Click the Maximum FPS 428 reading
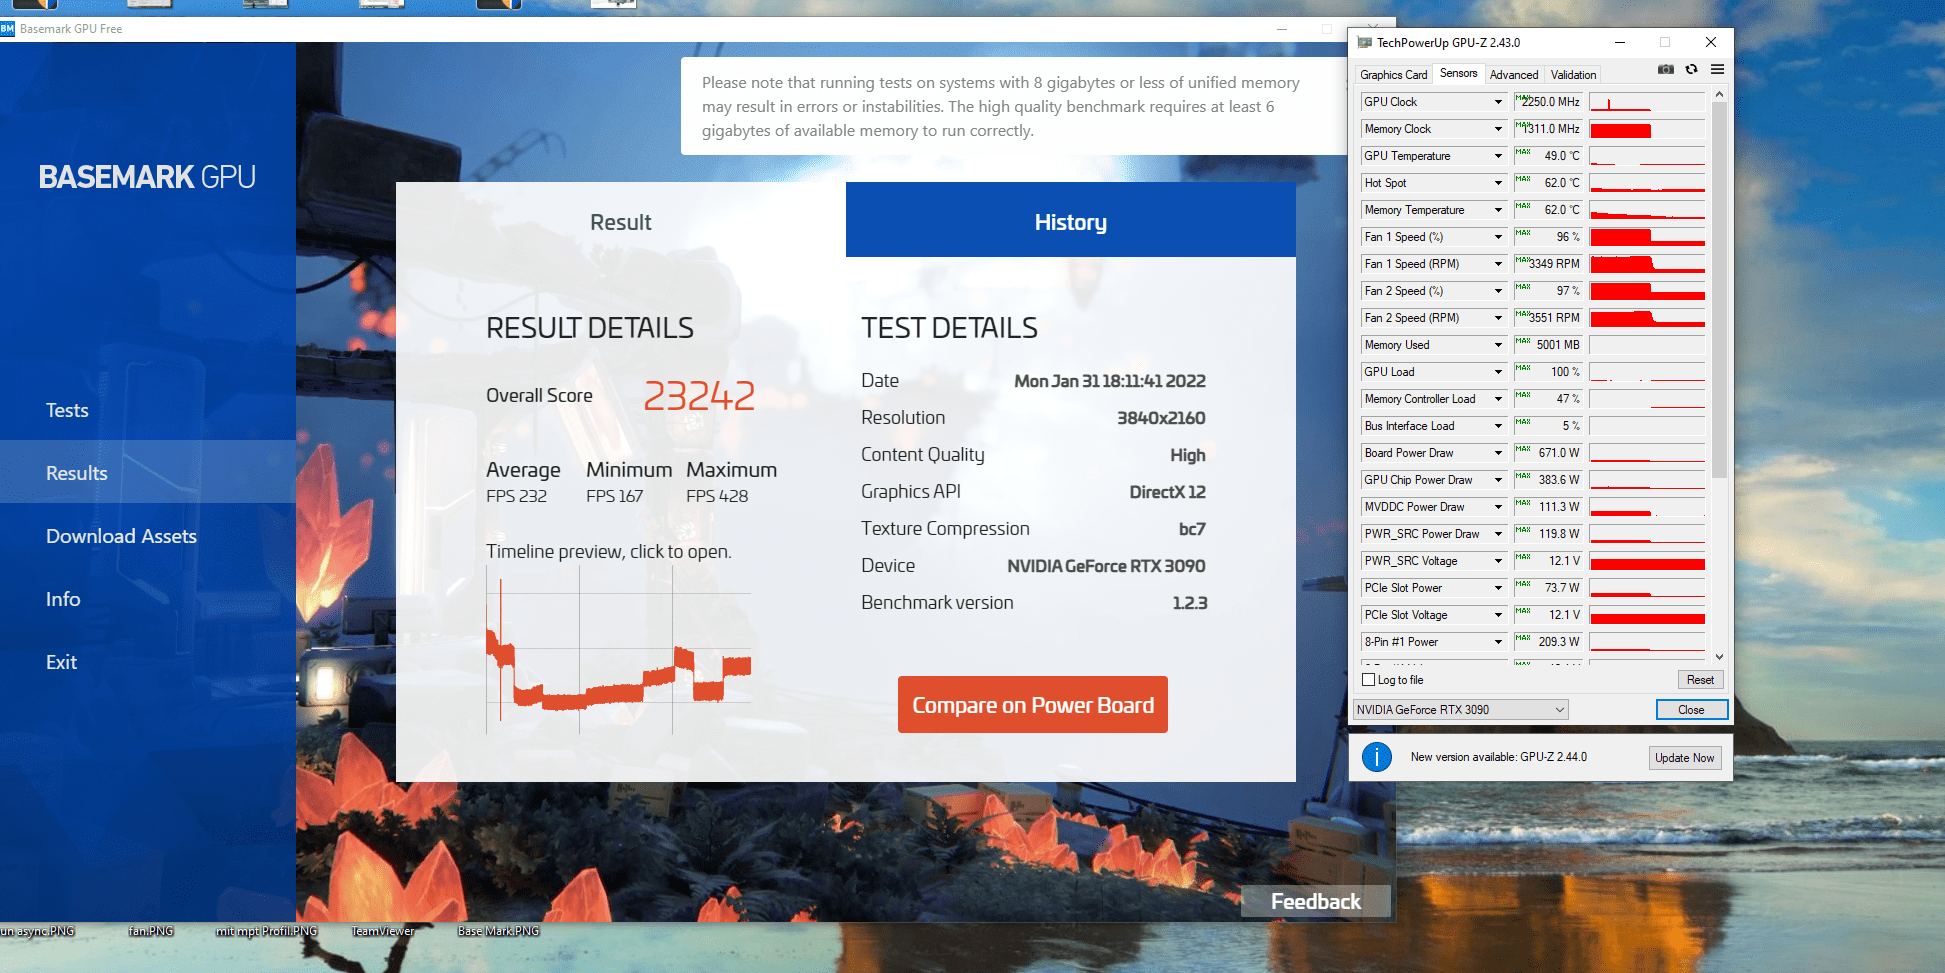The image size is (1945, 973). pyautogui.click(x=717, y=496)
